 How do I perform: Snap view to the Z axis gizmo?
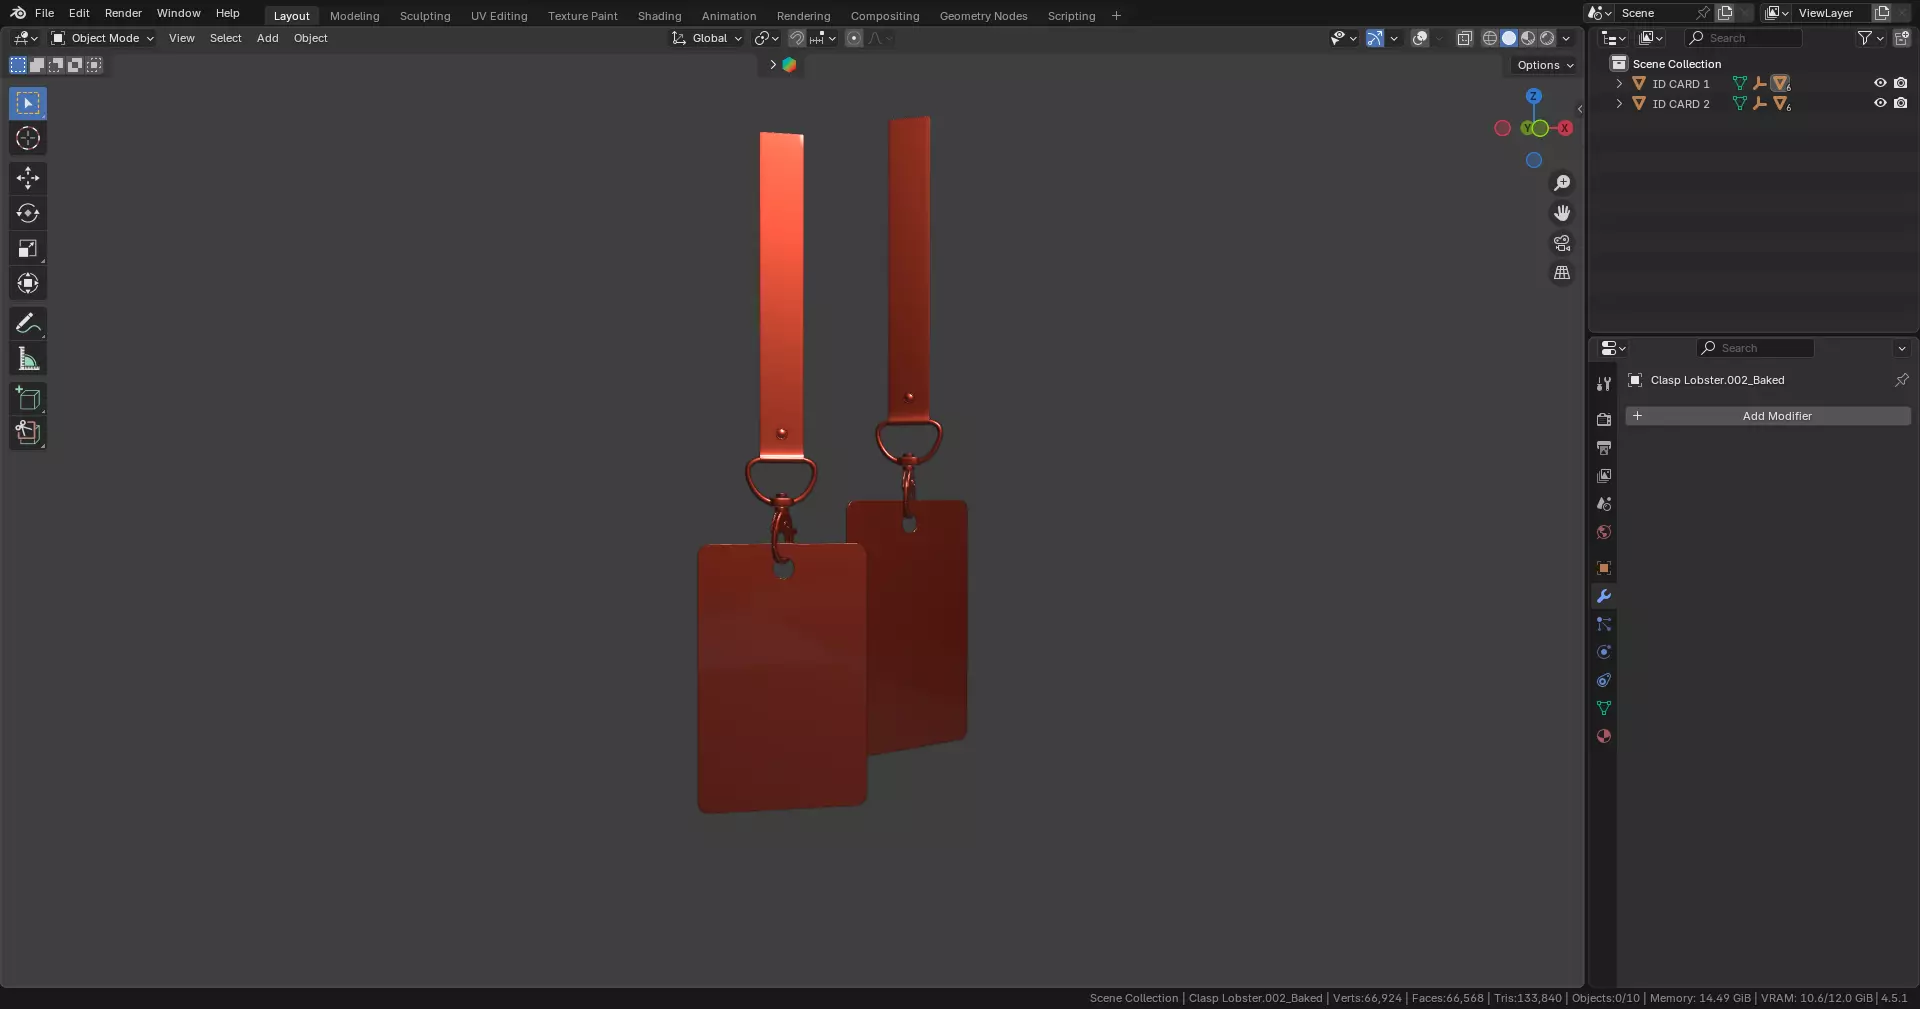tap(1534, 96)
